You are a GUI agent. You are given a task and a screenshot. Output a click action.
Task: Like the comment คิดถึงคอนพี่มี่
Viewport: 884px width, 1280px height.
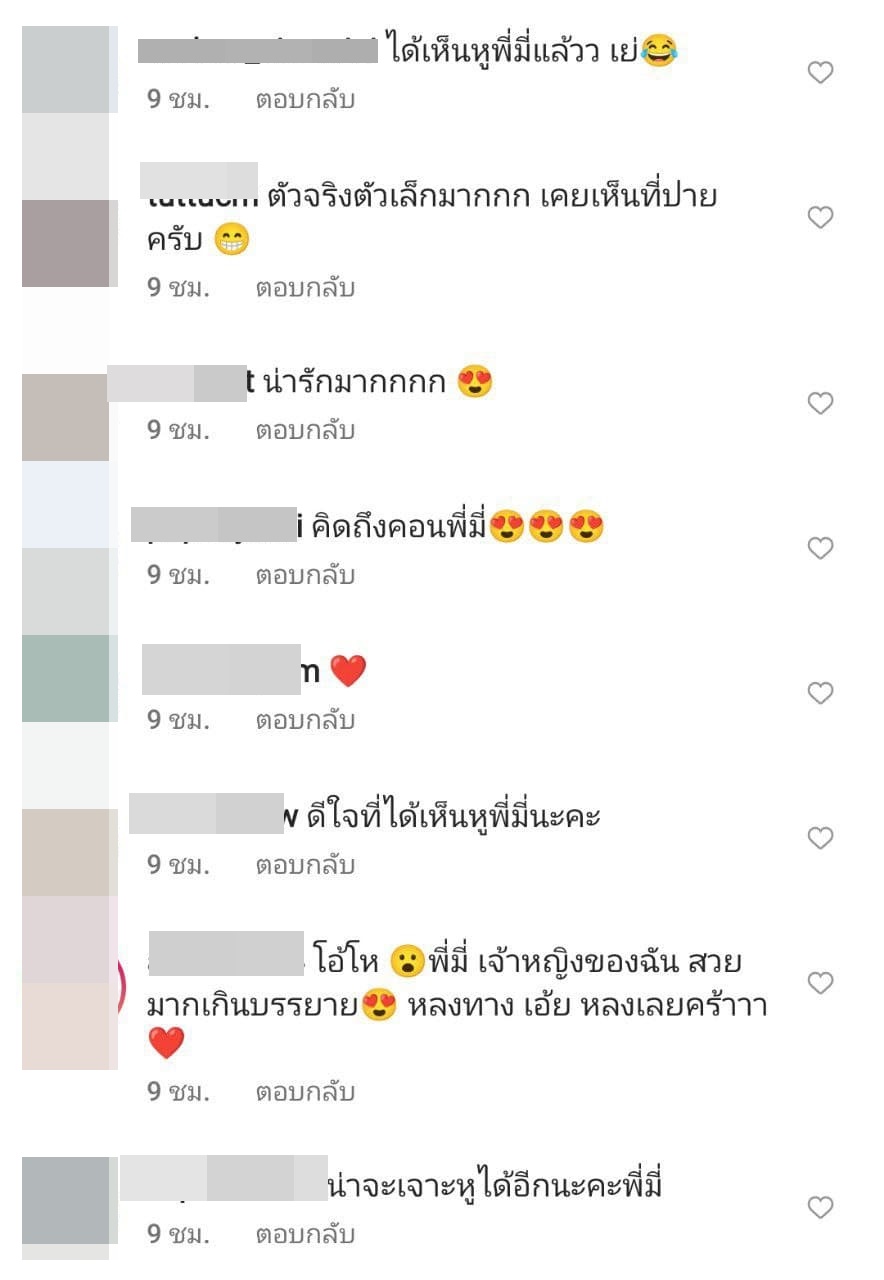coord(820,548)
